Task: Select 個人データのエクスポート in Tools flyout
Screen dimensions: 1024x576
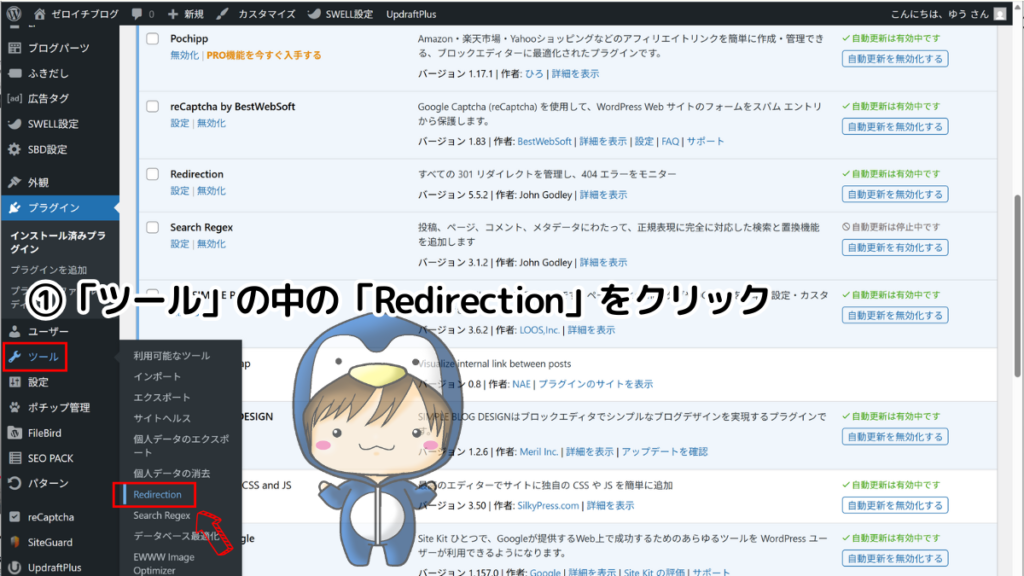Action: click(181, 446)
